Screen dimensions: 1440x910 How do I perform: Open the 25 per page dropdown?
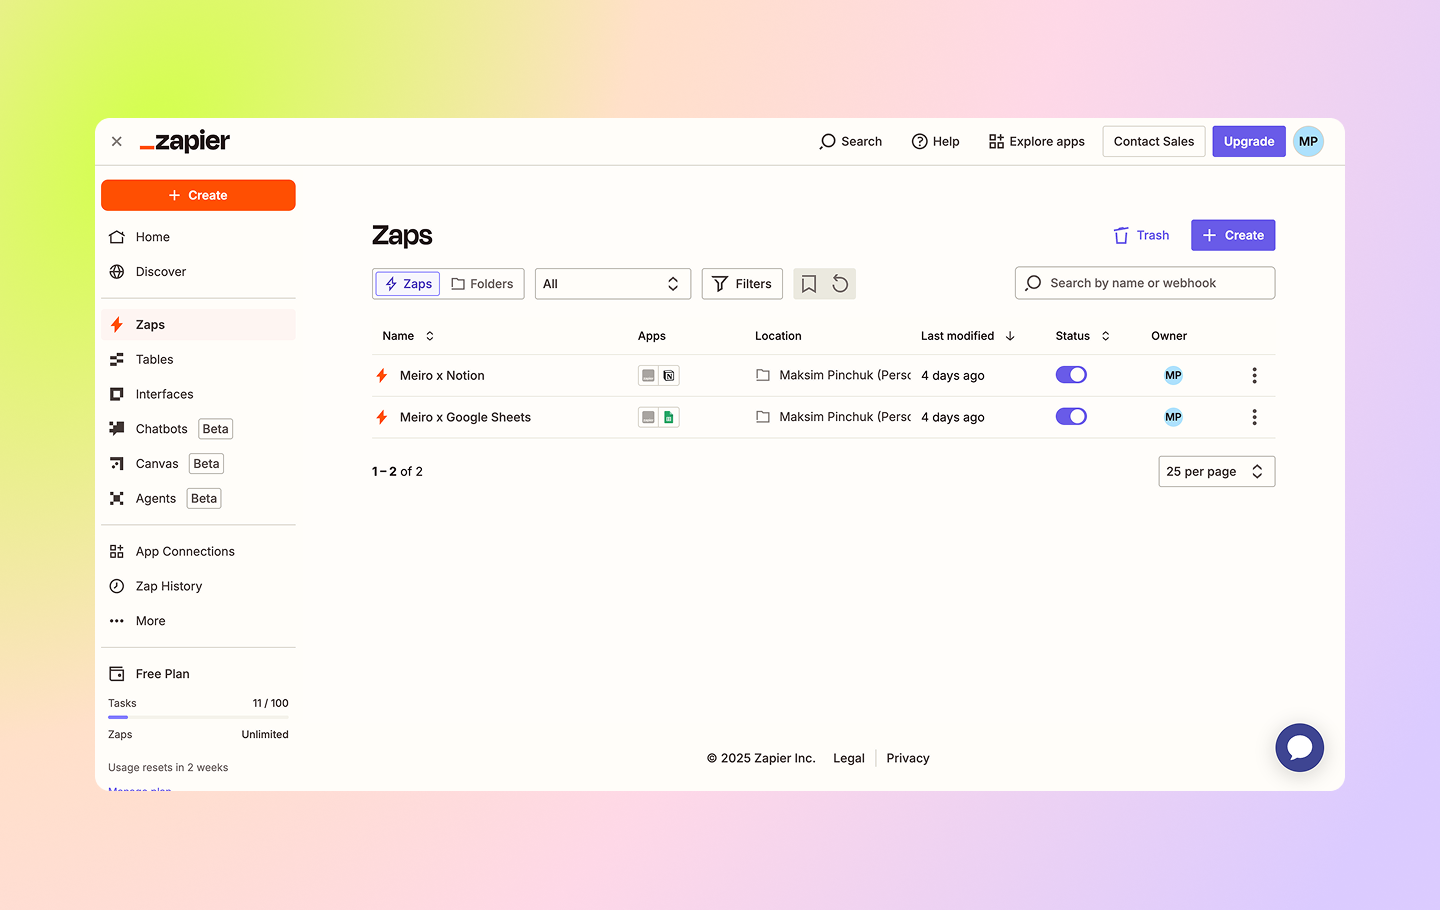click(x=1216, y=472)
